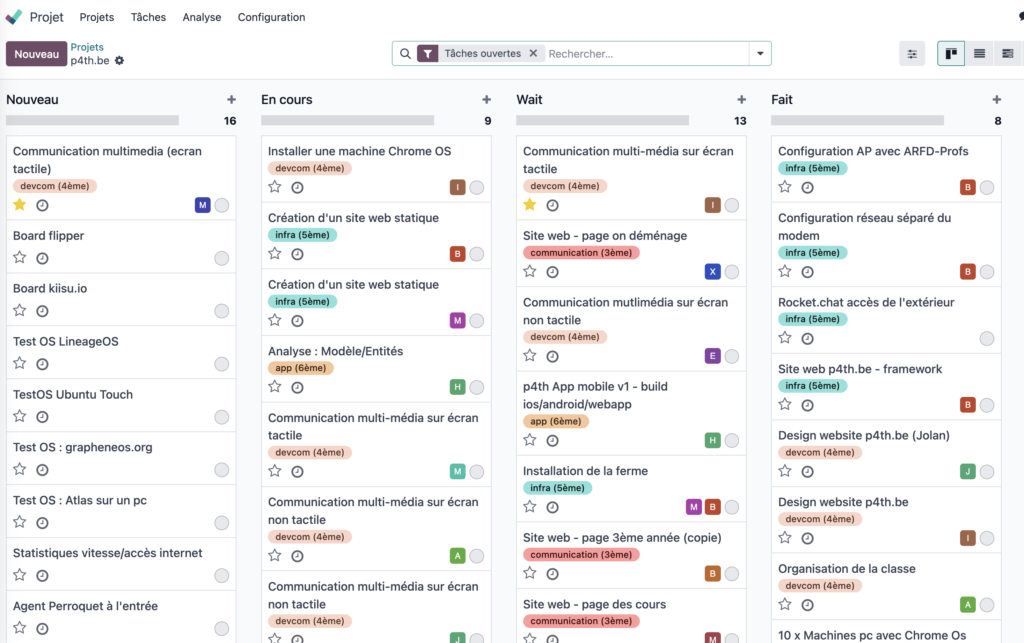Click the filter sliders icon in the toolbar

point(912,54)
